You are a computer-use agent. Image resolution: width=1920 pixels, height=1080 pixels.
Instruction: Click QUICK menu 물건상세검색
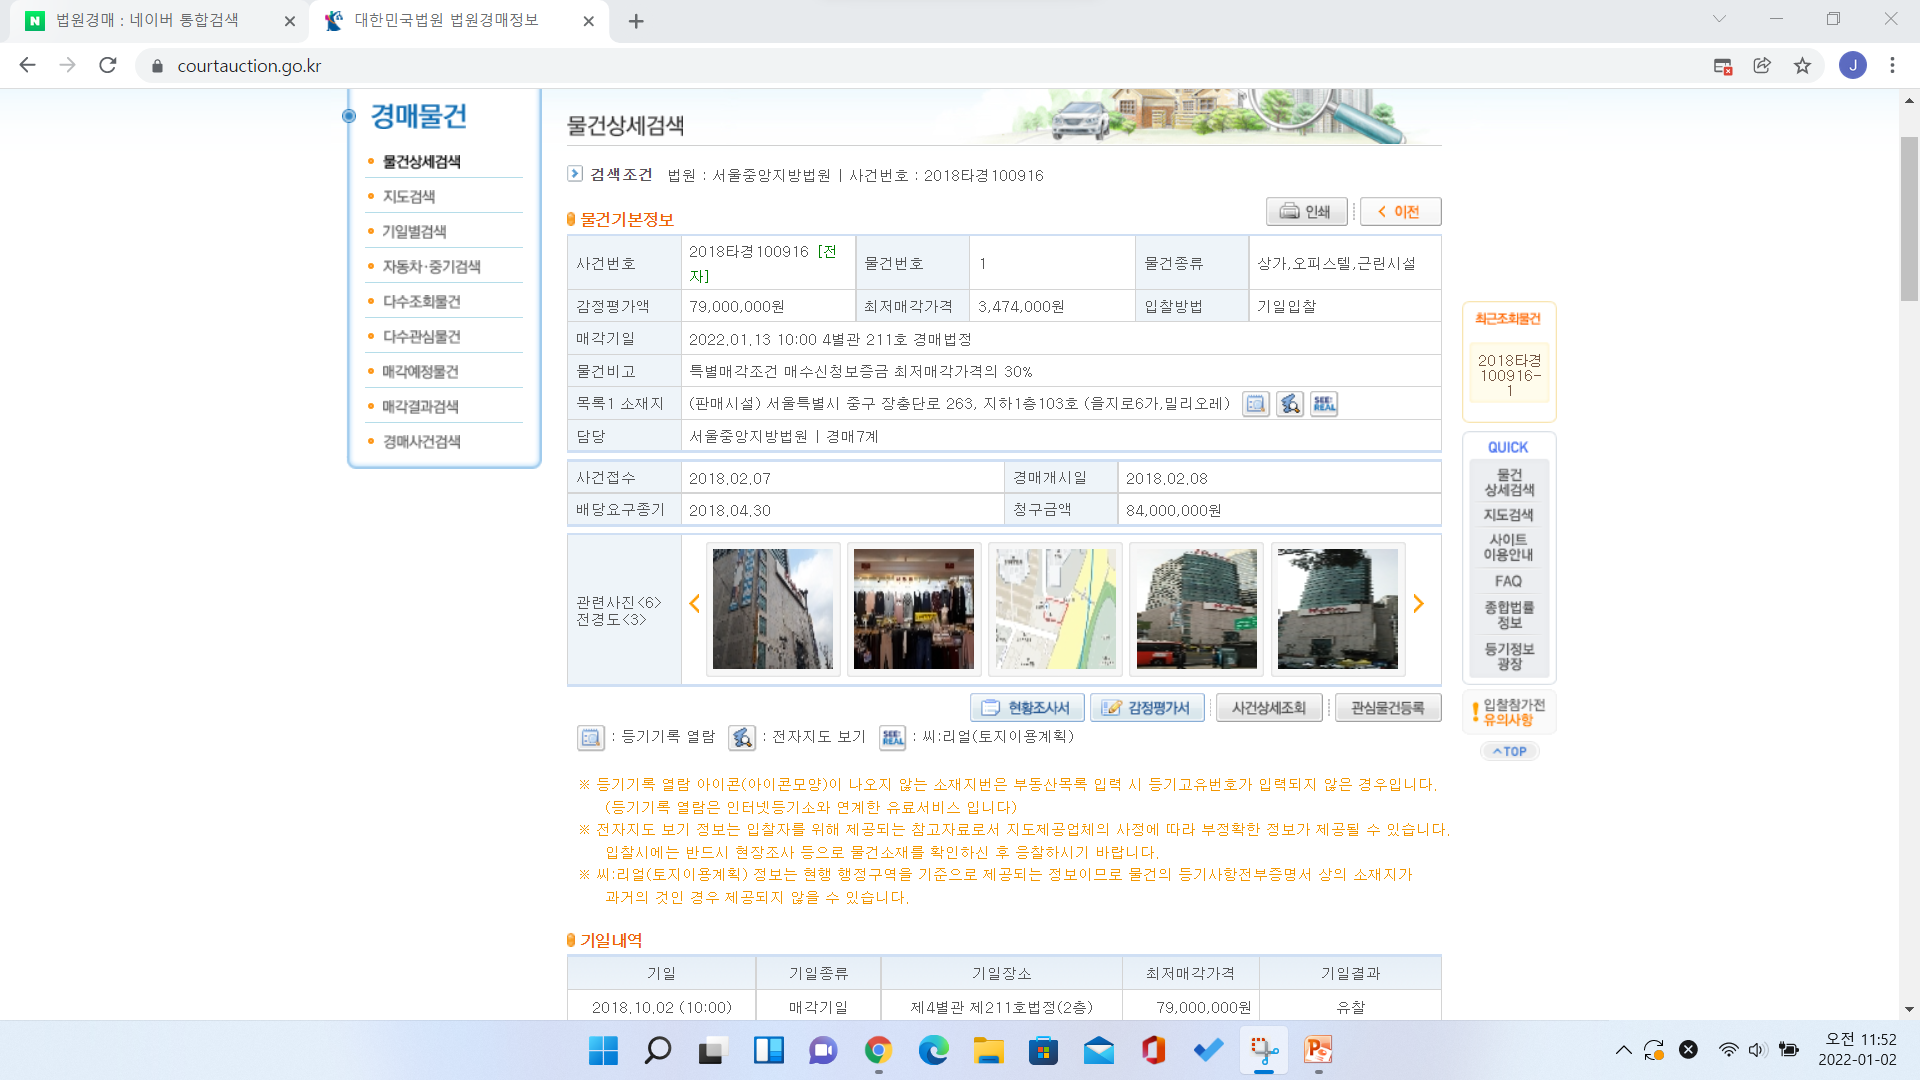(x=1509, y=482)
